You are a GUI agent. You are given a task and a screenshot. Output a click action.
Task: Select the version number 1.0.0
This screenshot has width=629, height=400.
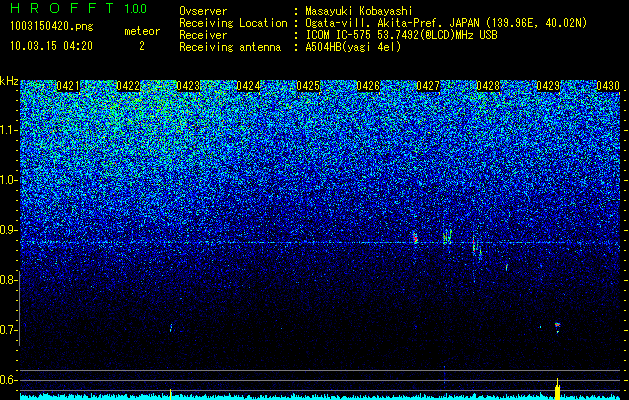tap(135, 8)
